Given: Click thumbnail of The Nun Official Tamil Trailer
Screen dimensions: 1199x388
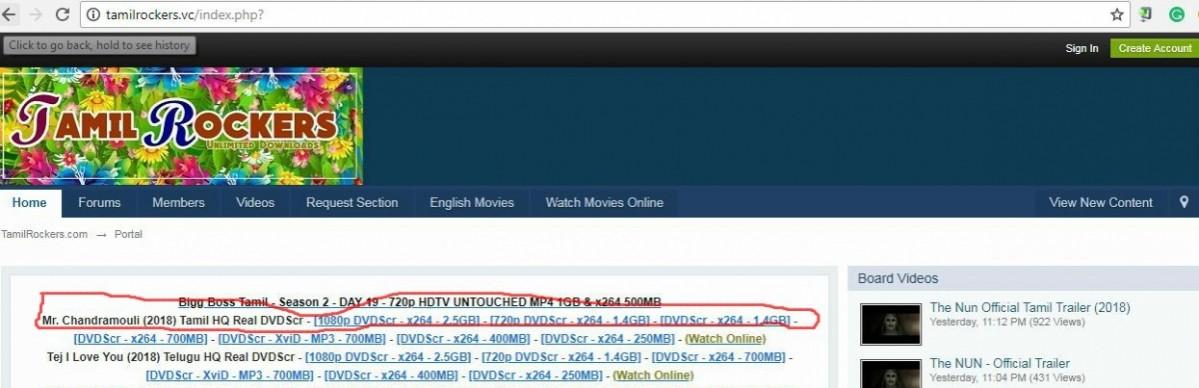Looking at the screenshot, I should [891, 324].
